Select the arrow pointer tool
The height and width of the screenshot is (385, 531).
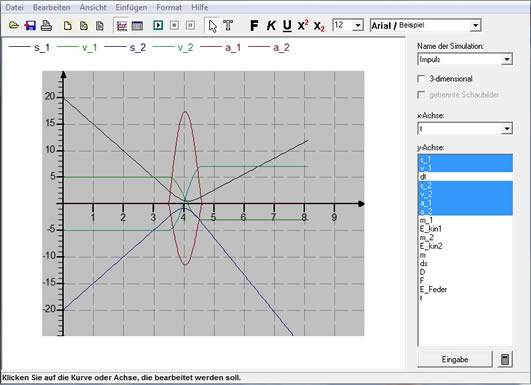click(x=213, y=26)
